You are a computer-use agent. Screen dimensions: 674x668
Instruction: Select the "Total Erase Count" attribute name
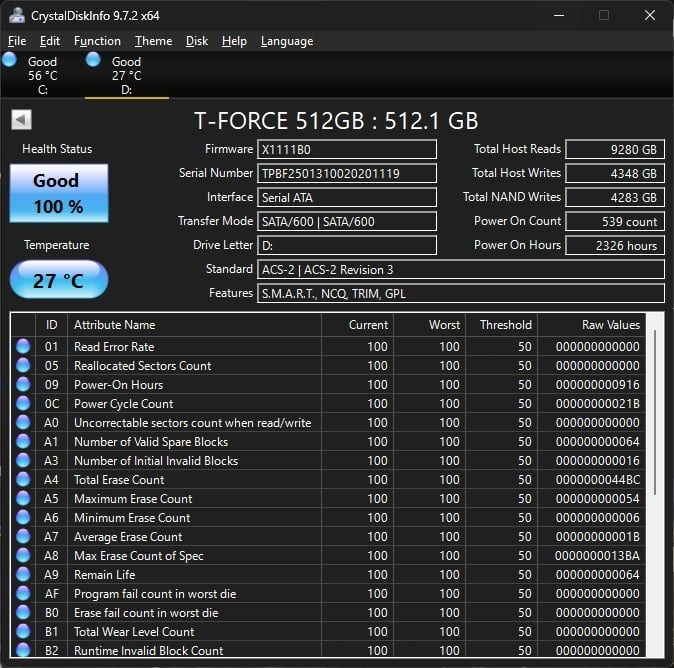point(119,480)
